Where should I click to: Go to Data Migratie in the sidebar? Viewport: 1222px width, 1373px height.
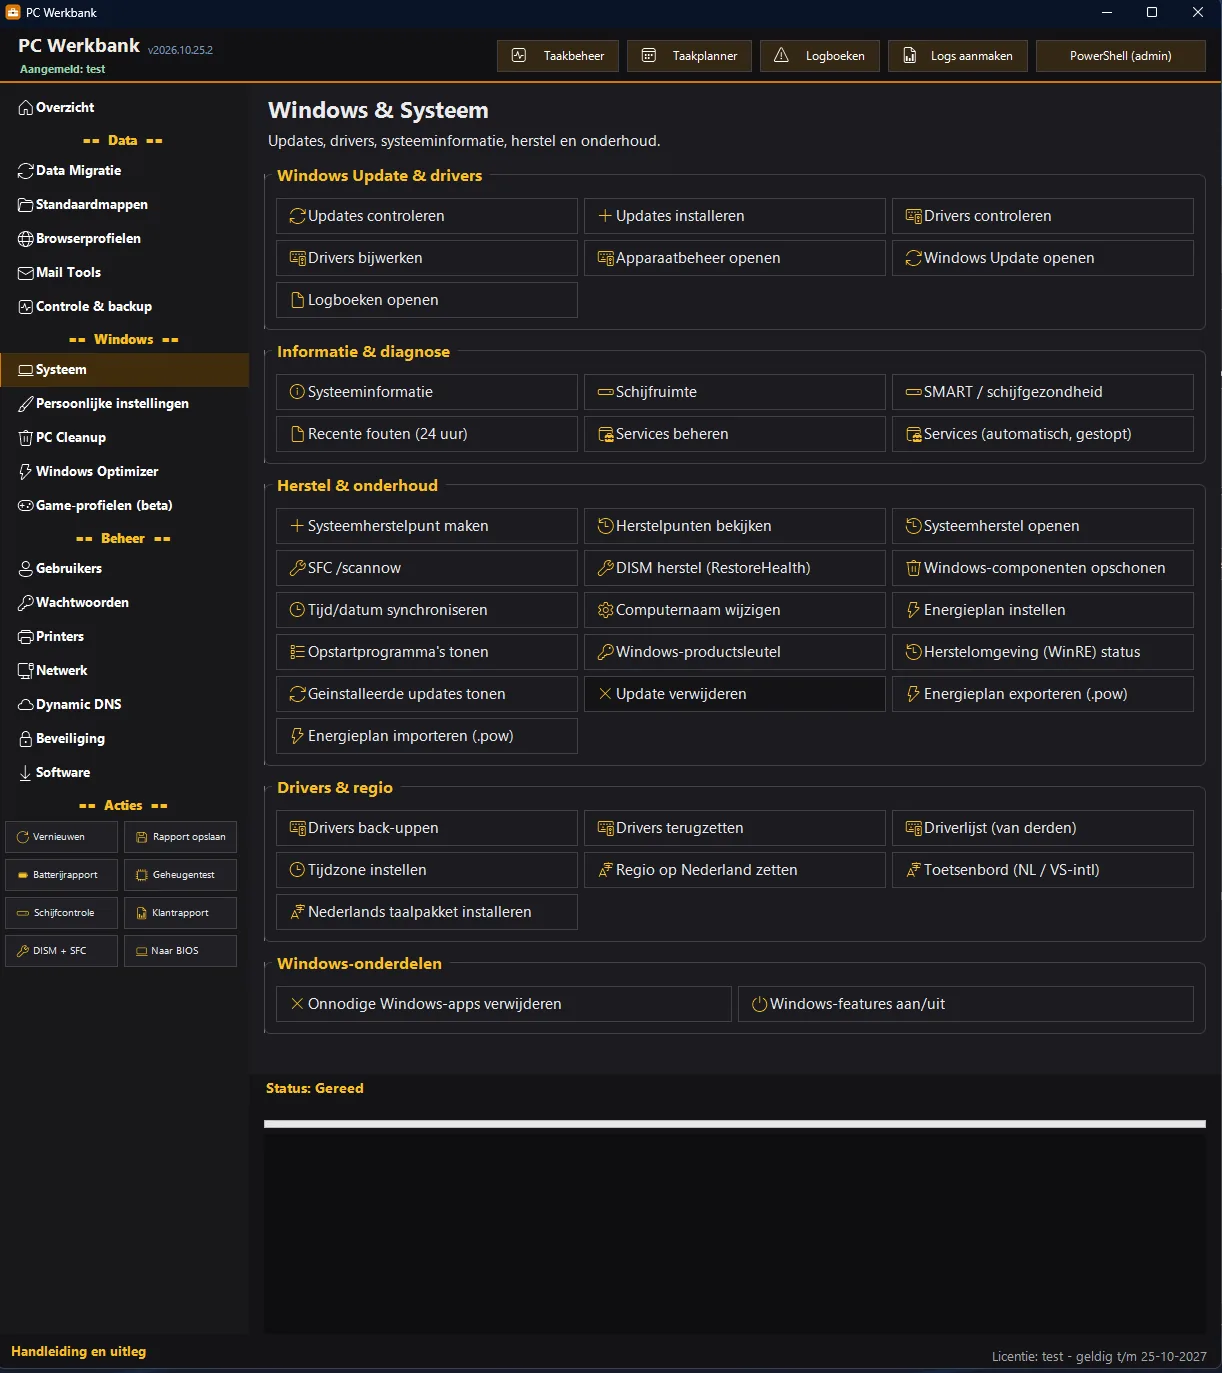pos(124,170)
